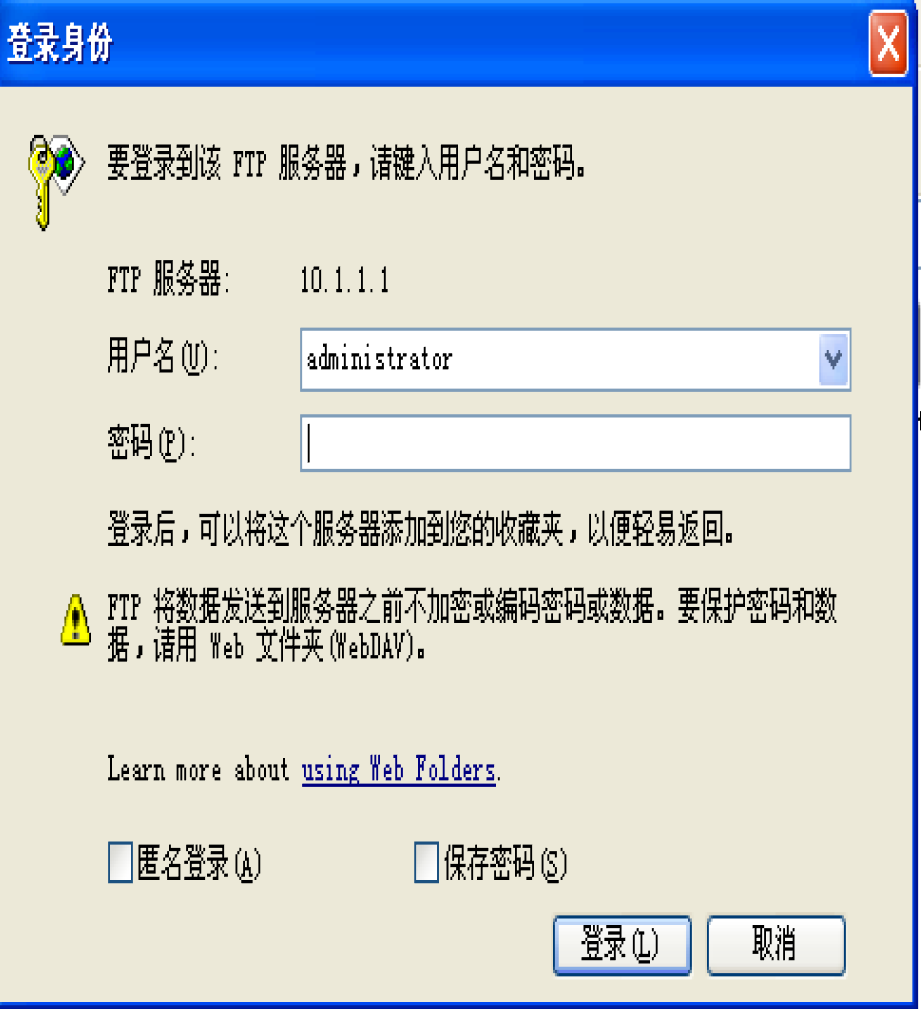Click the 匿名登录(A) label text

click(199, 862)
